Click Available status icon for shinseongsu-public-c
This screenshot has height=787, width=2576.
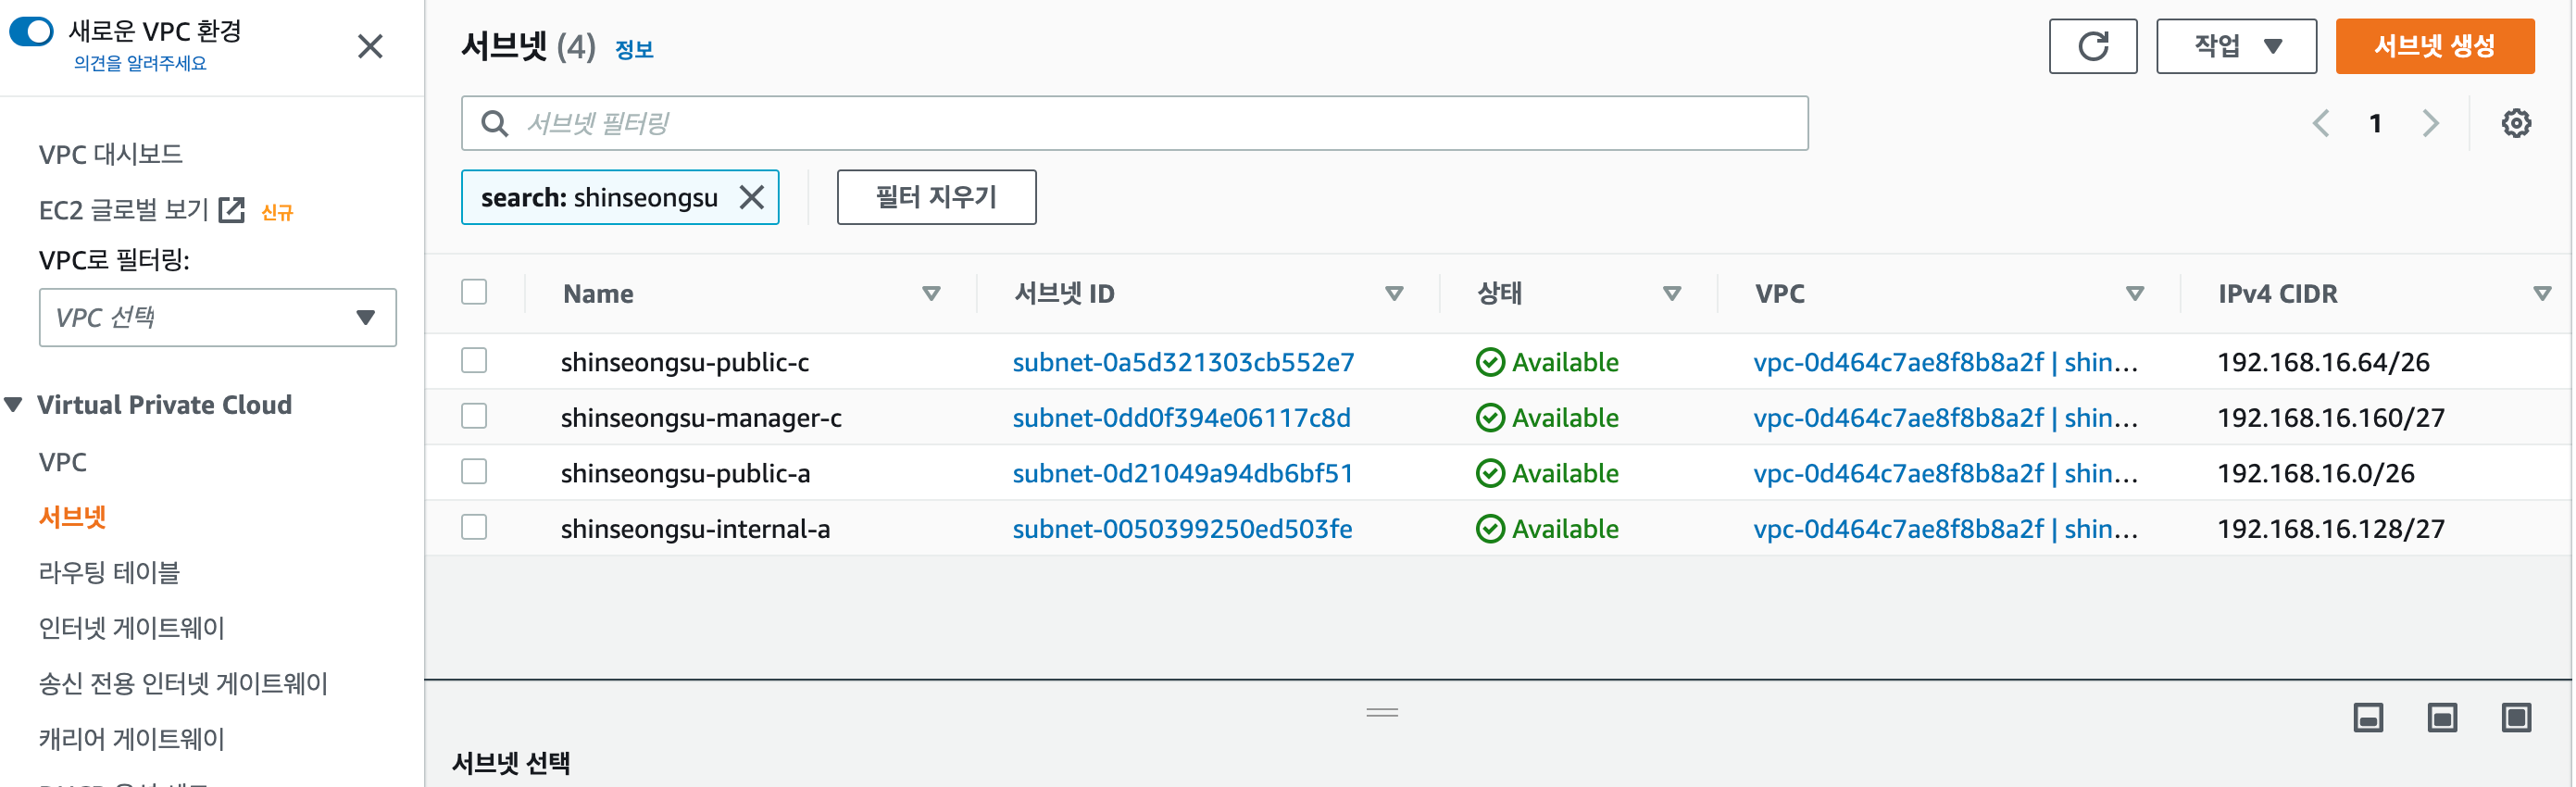coord(1490,362)
